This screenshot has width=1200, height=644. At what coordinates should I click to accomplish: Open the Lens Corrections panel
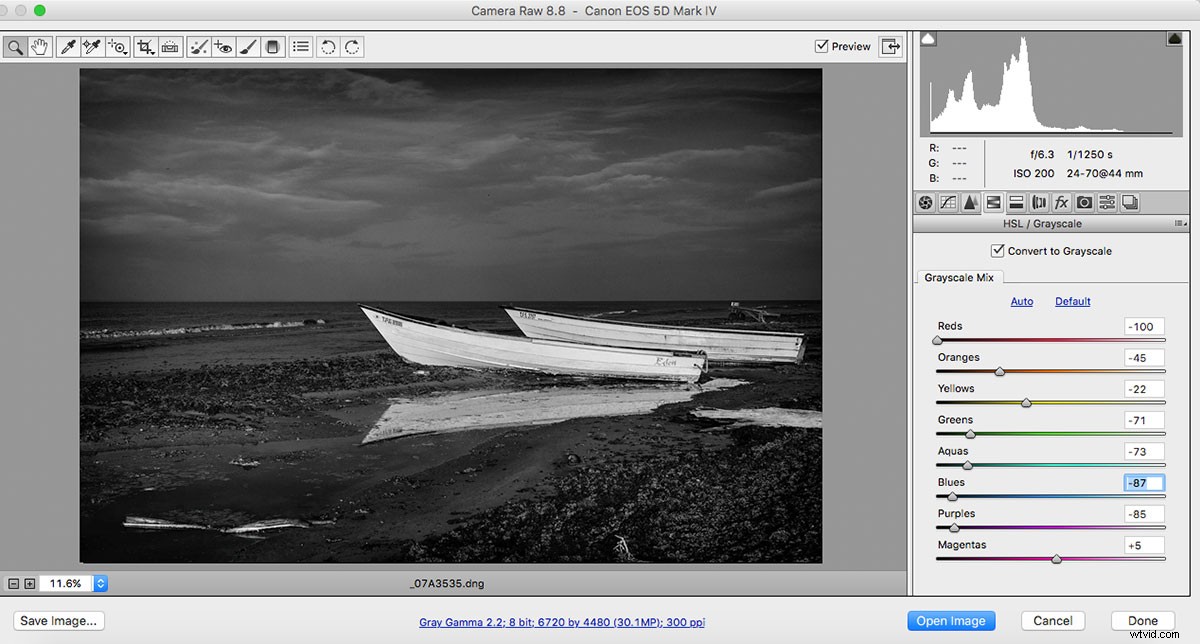(x=1038, y=202)
